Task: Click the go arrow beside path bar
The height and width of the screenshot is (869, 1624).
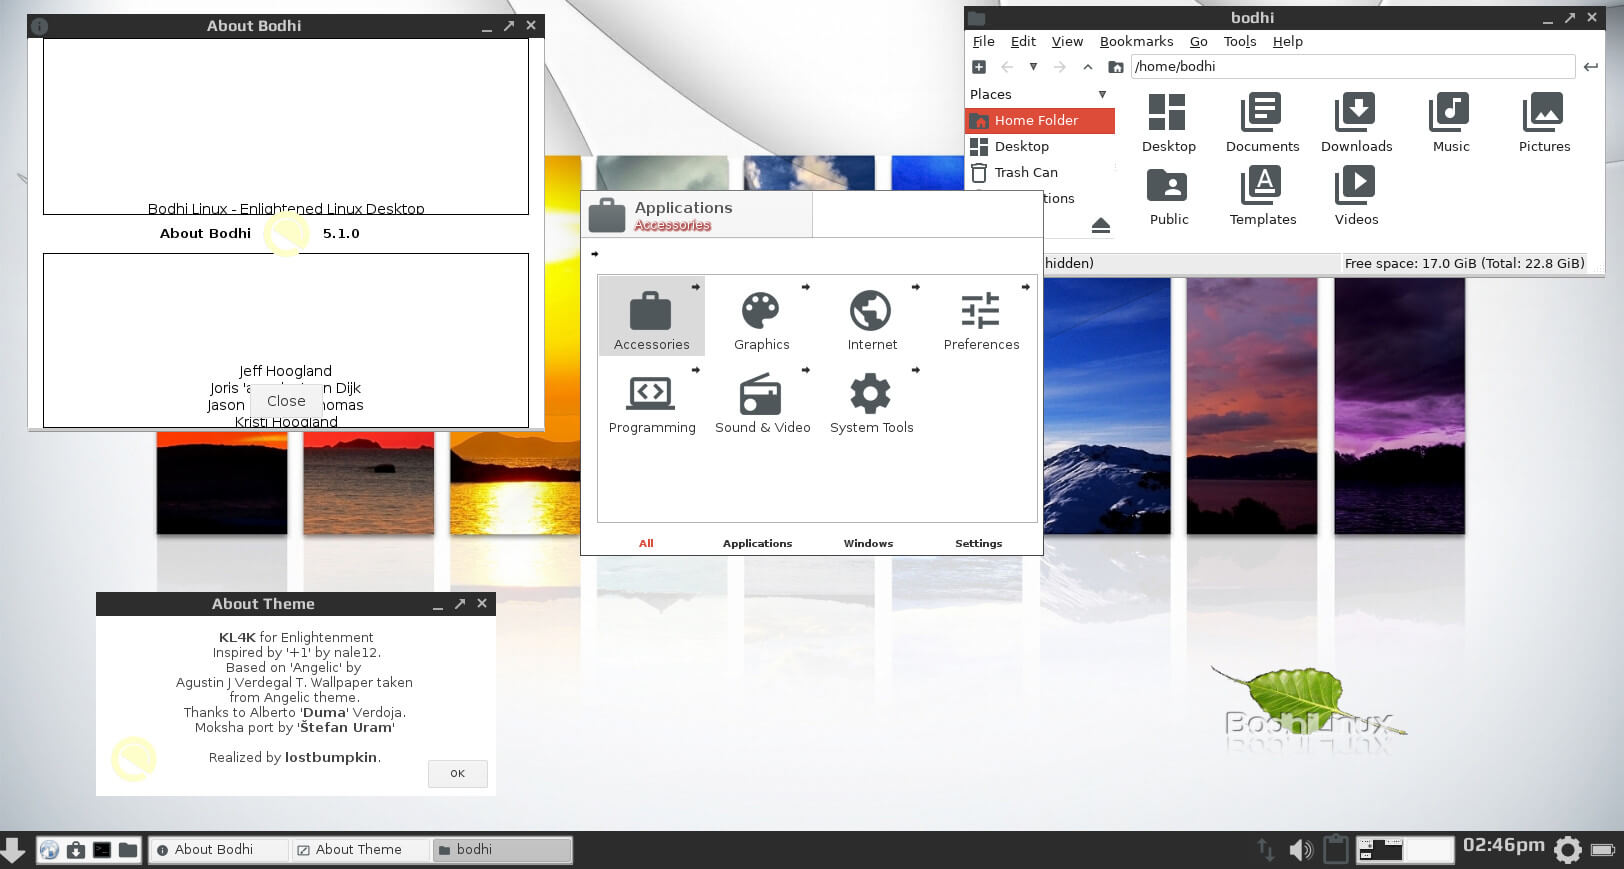Action: point(1590,67)
